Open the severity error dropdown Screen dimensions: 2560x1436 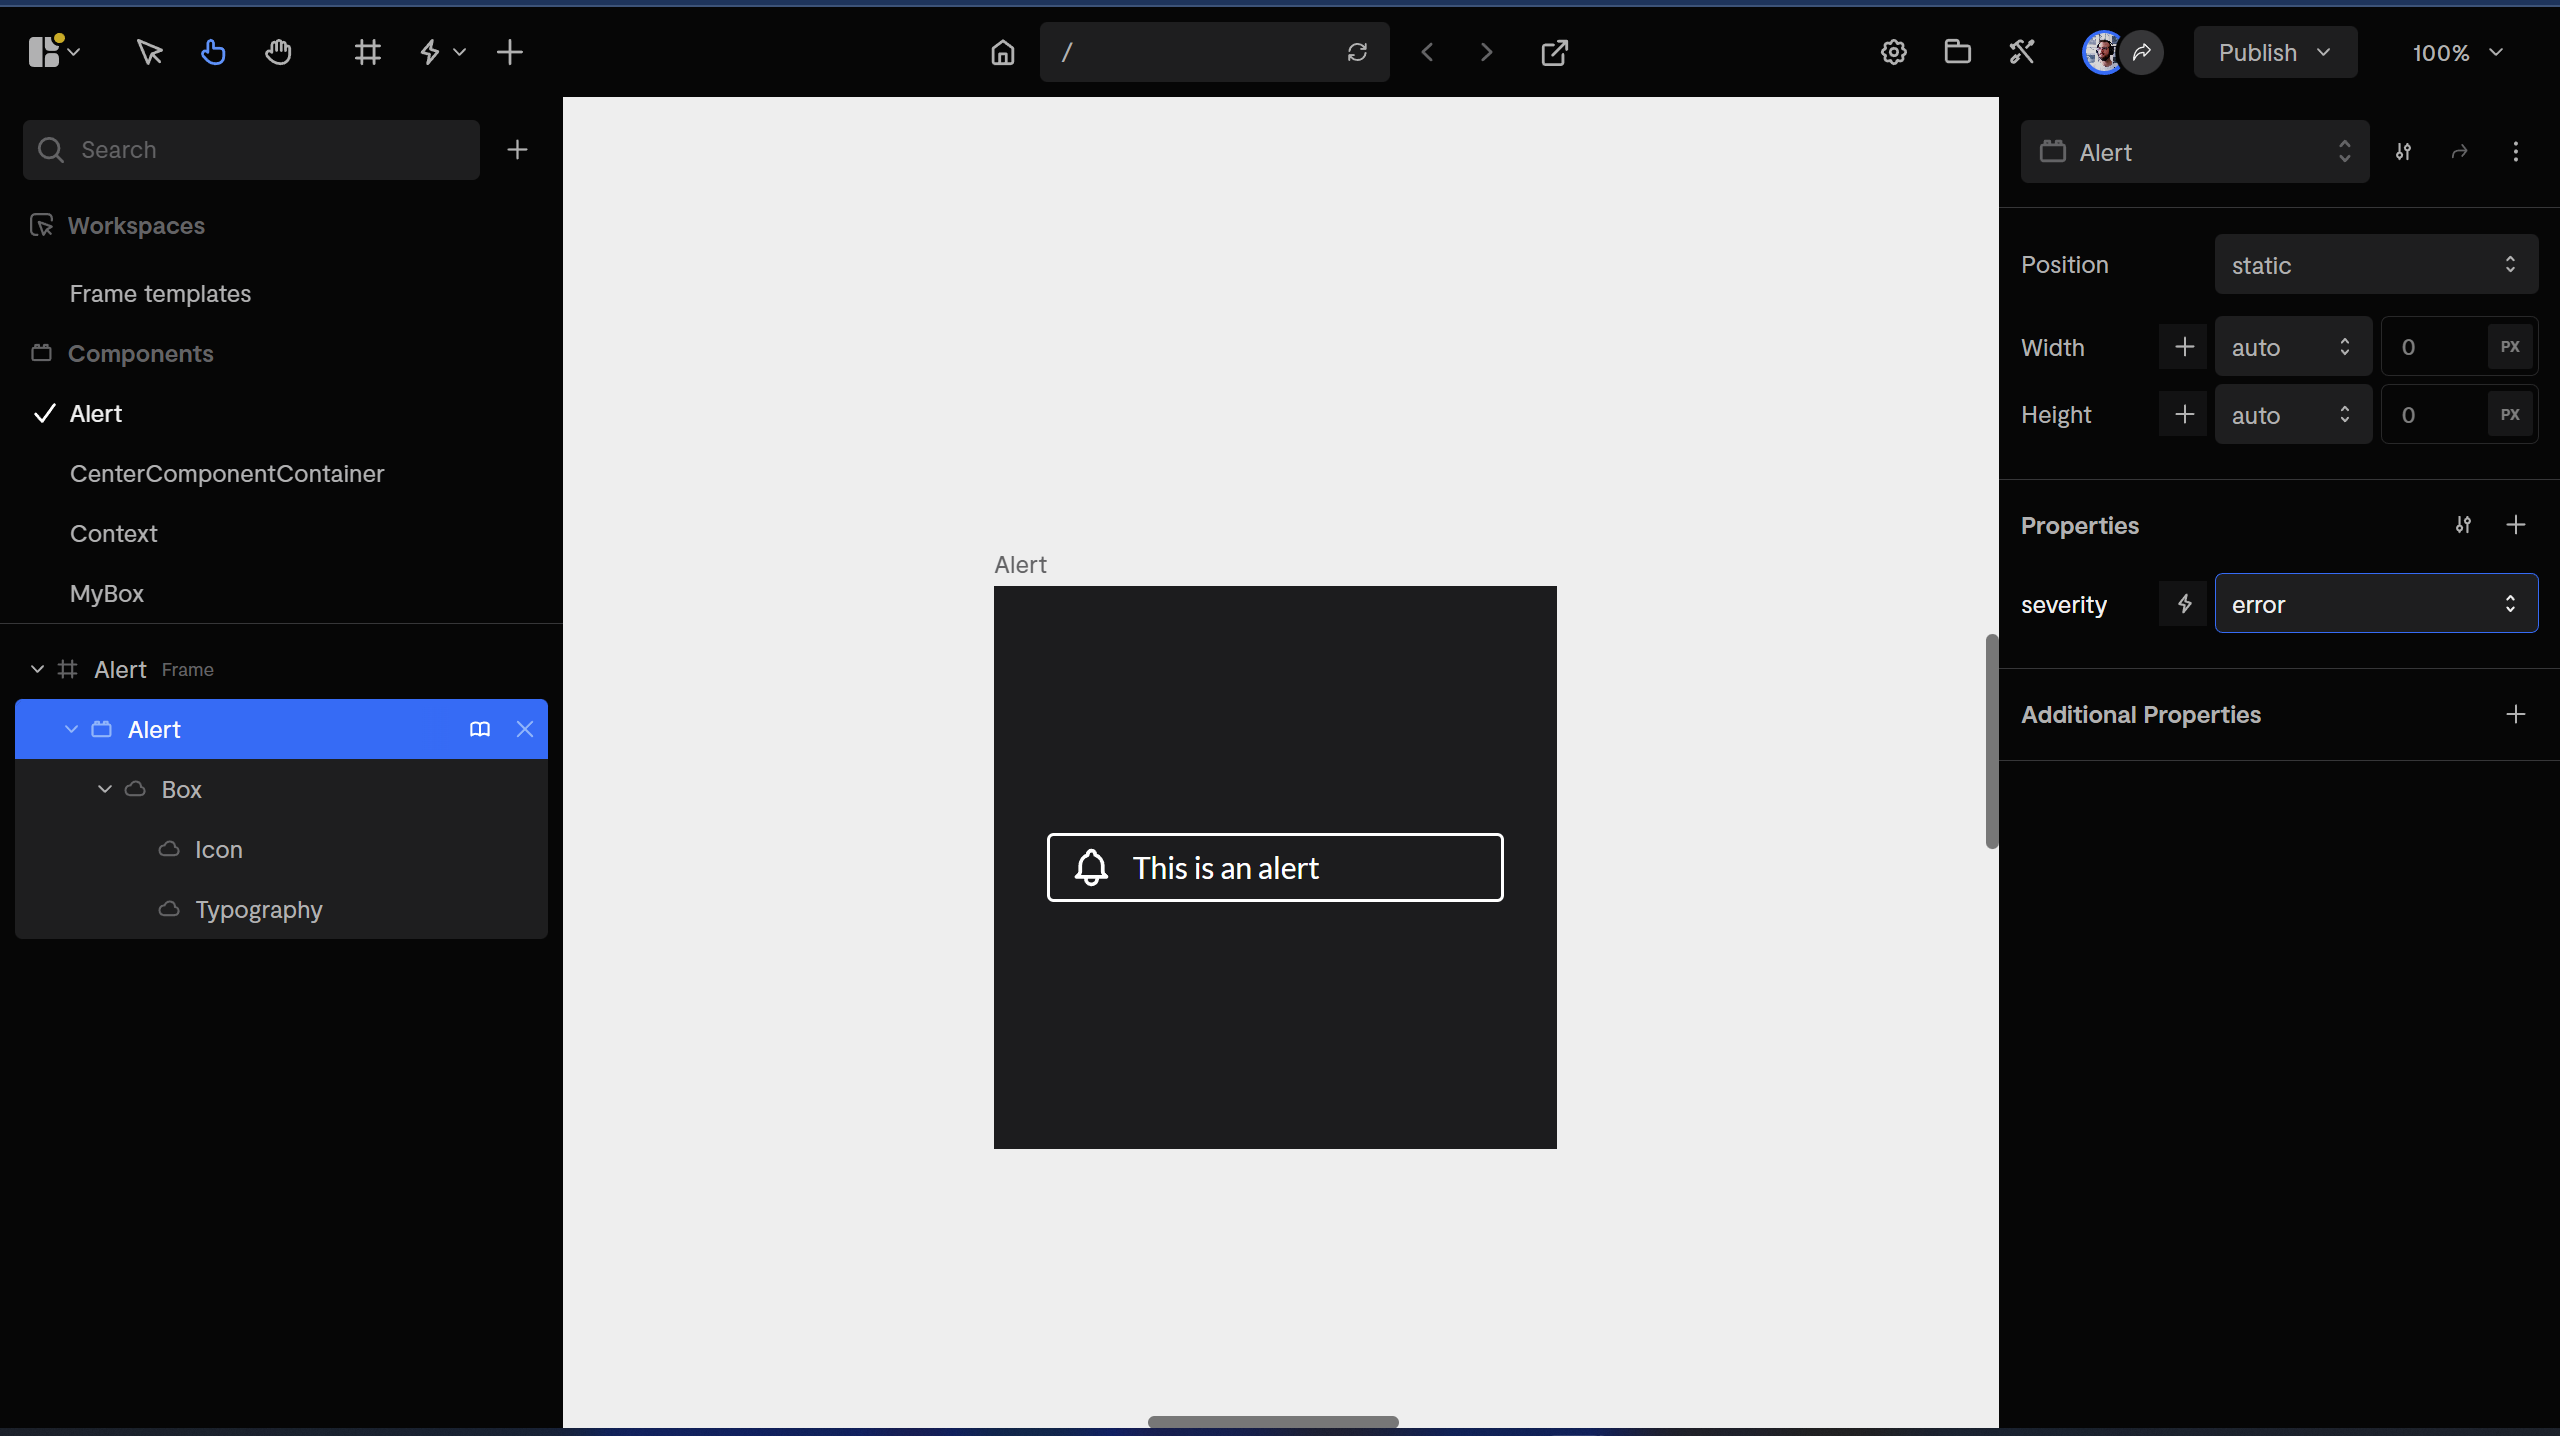click(x=2375, y=604)
